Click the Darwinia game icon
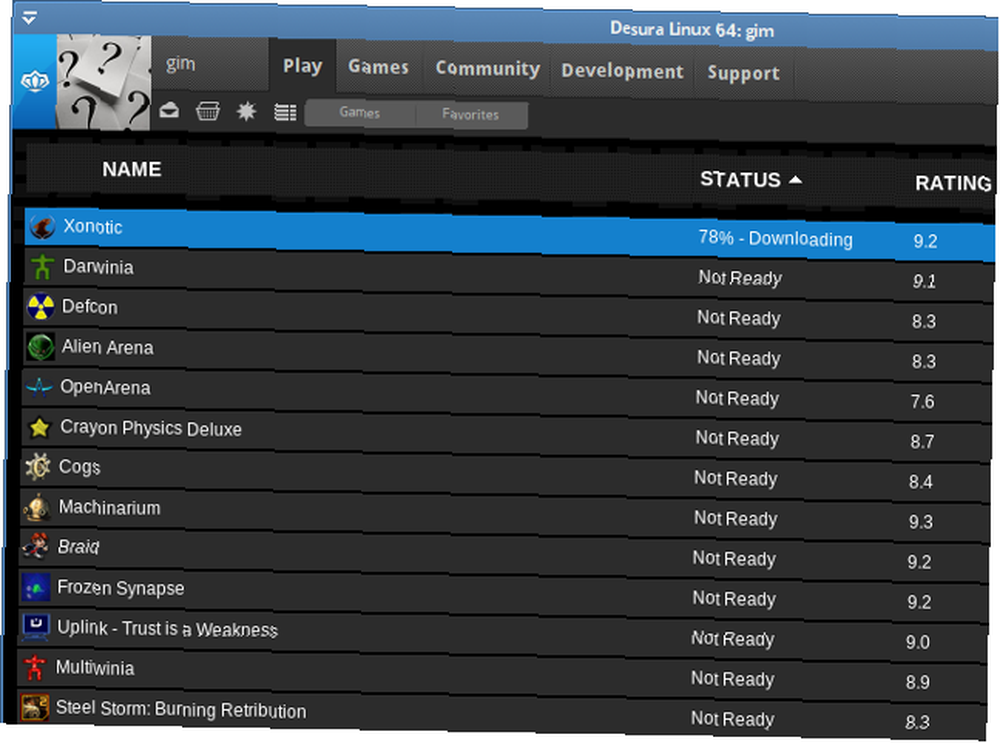Screen dimensions: 1000x743 click(x=42, y=267)
